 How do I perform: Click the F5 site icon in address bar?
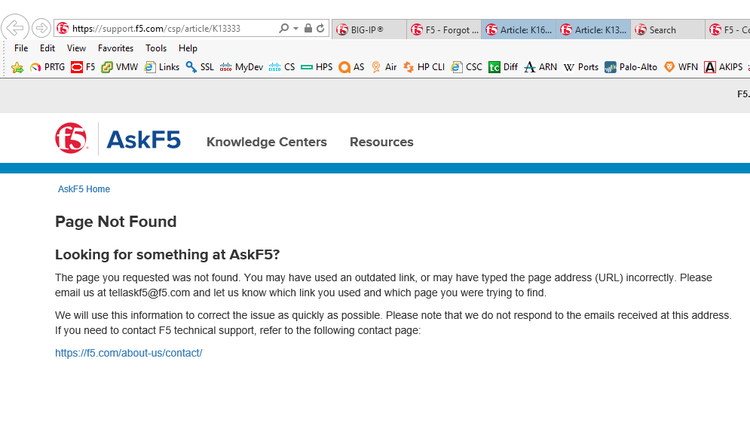coord(63,28)
